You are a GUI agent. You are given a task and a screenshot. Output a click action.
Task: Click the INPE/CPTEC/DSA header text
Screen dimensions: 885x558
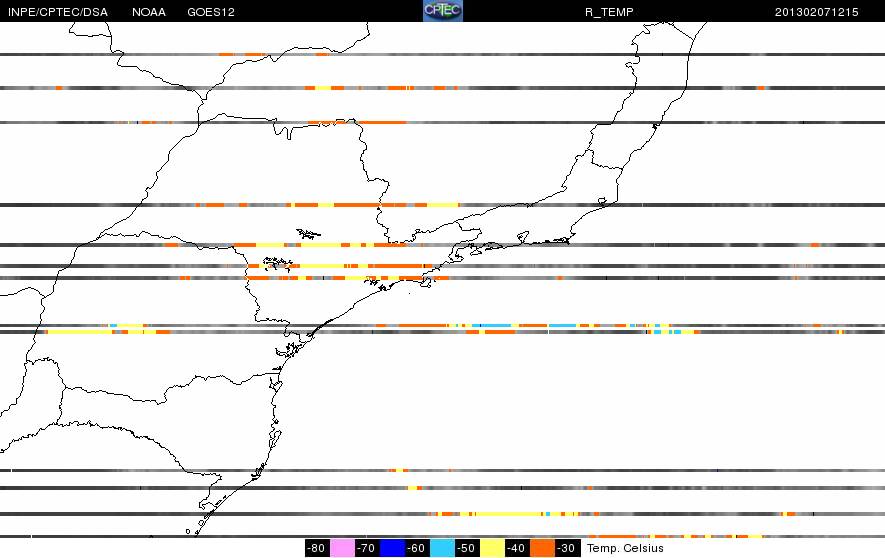[58, 12]
